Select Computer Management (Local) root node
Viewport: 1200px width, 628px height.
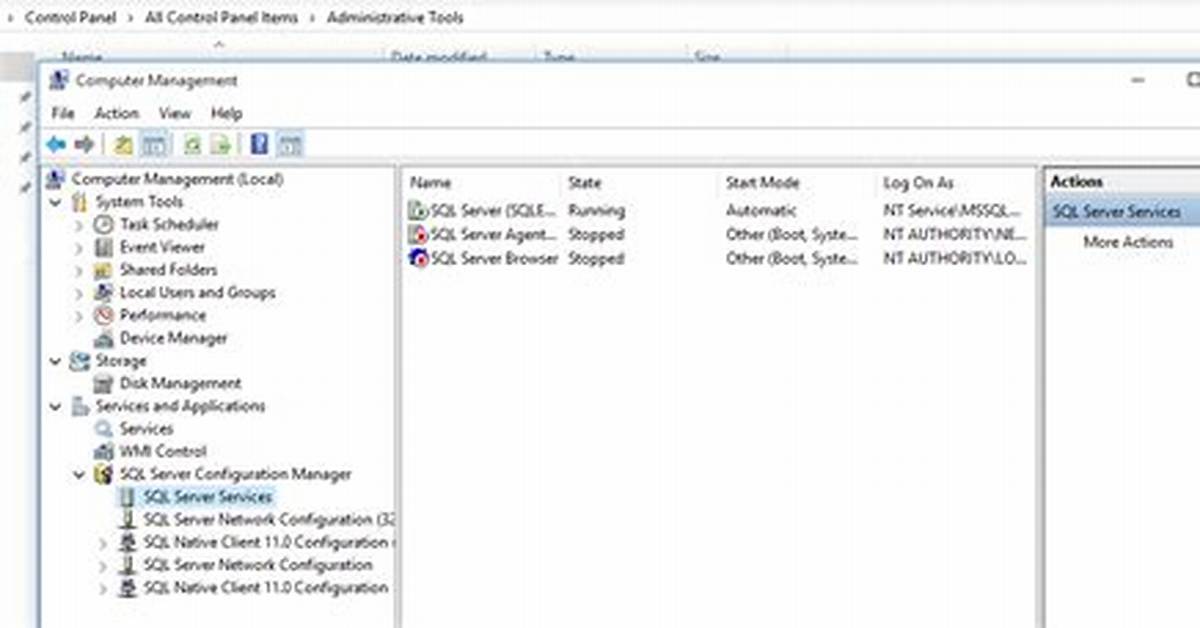click(x=177, y=179)
